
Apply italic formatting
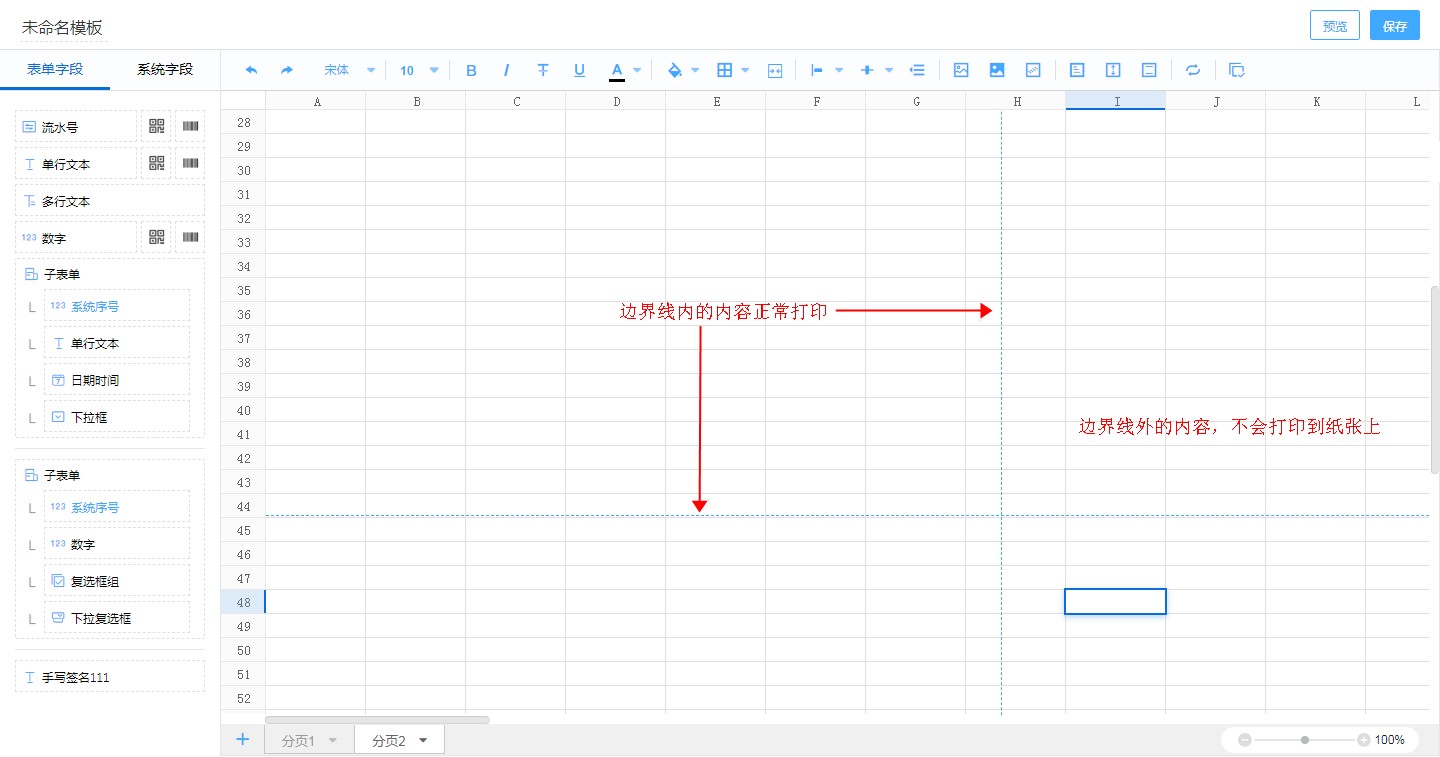507,70
